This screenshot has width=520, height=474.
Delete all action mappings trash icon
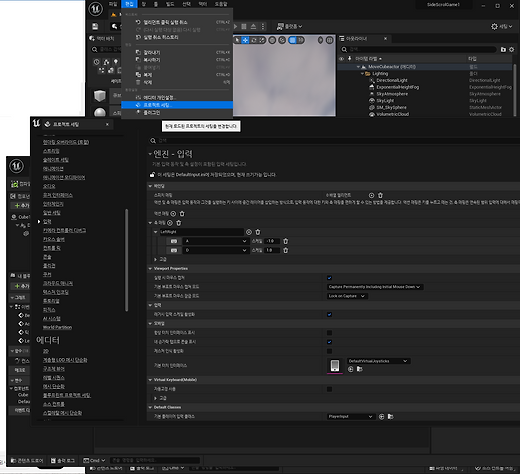click(x=182, y=214)
